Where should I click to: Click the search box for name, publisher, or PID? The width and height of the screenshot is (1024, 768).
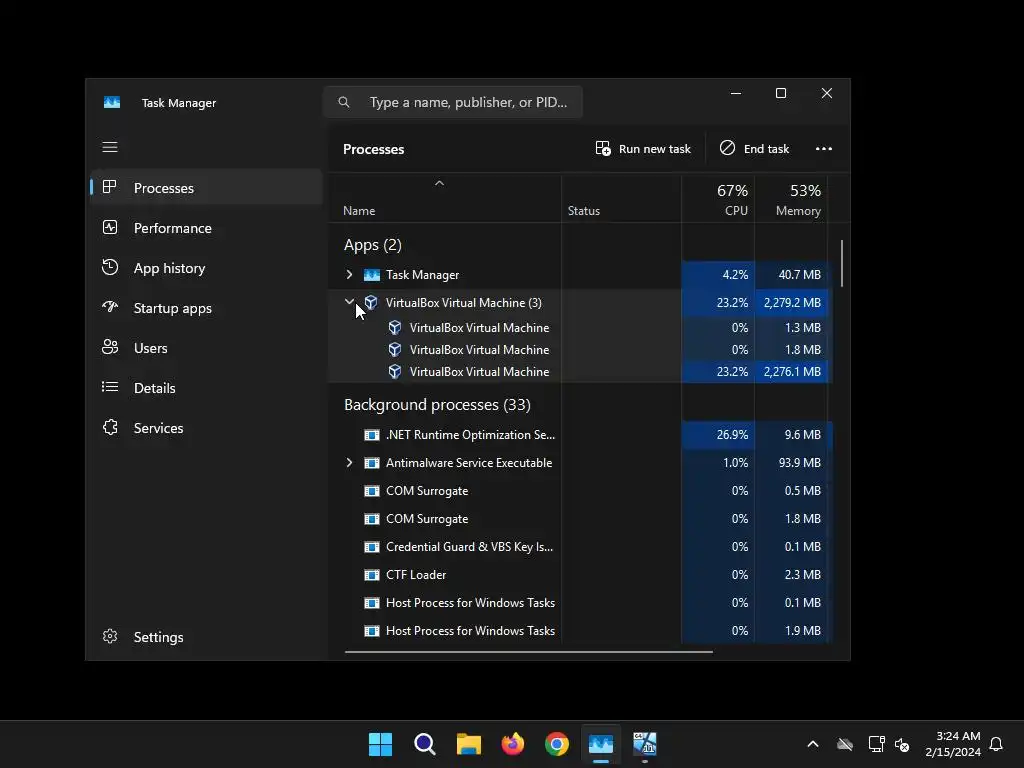[x=453, y=102]
